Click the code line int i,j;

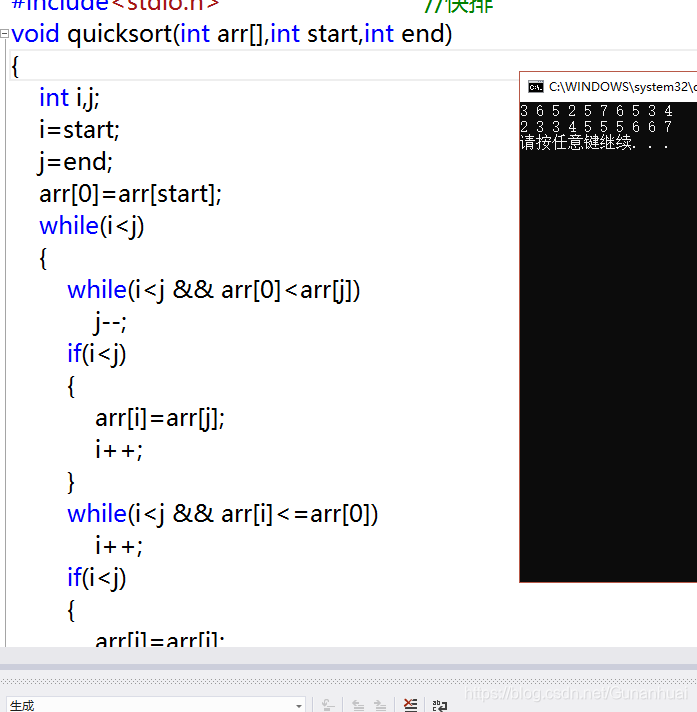point(69,98)
